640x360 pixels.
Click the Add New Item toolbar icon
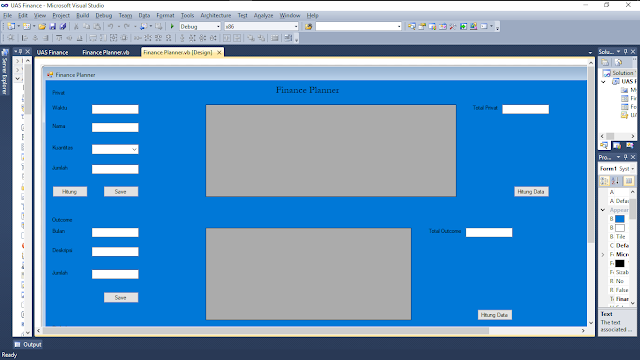pos(27,27)
